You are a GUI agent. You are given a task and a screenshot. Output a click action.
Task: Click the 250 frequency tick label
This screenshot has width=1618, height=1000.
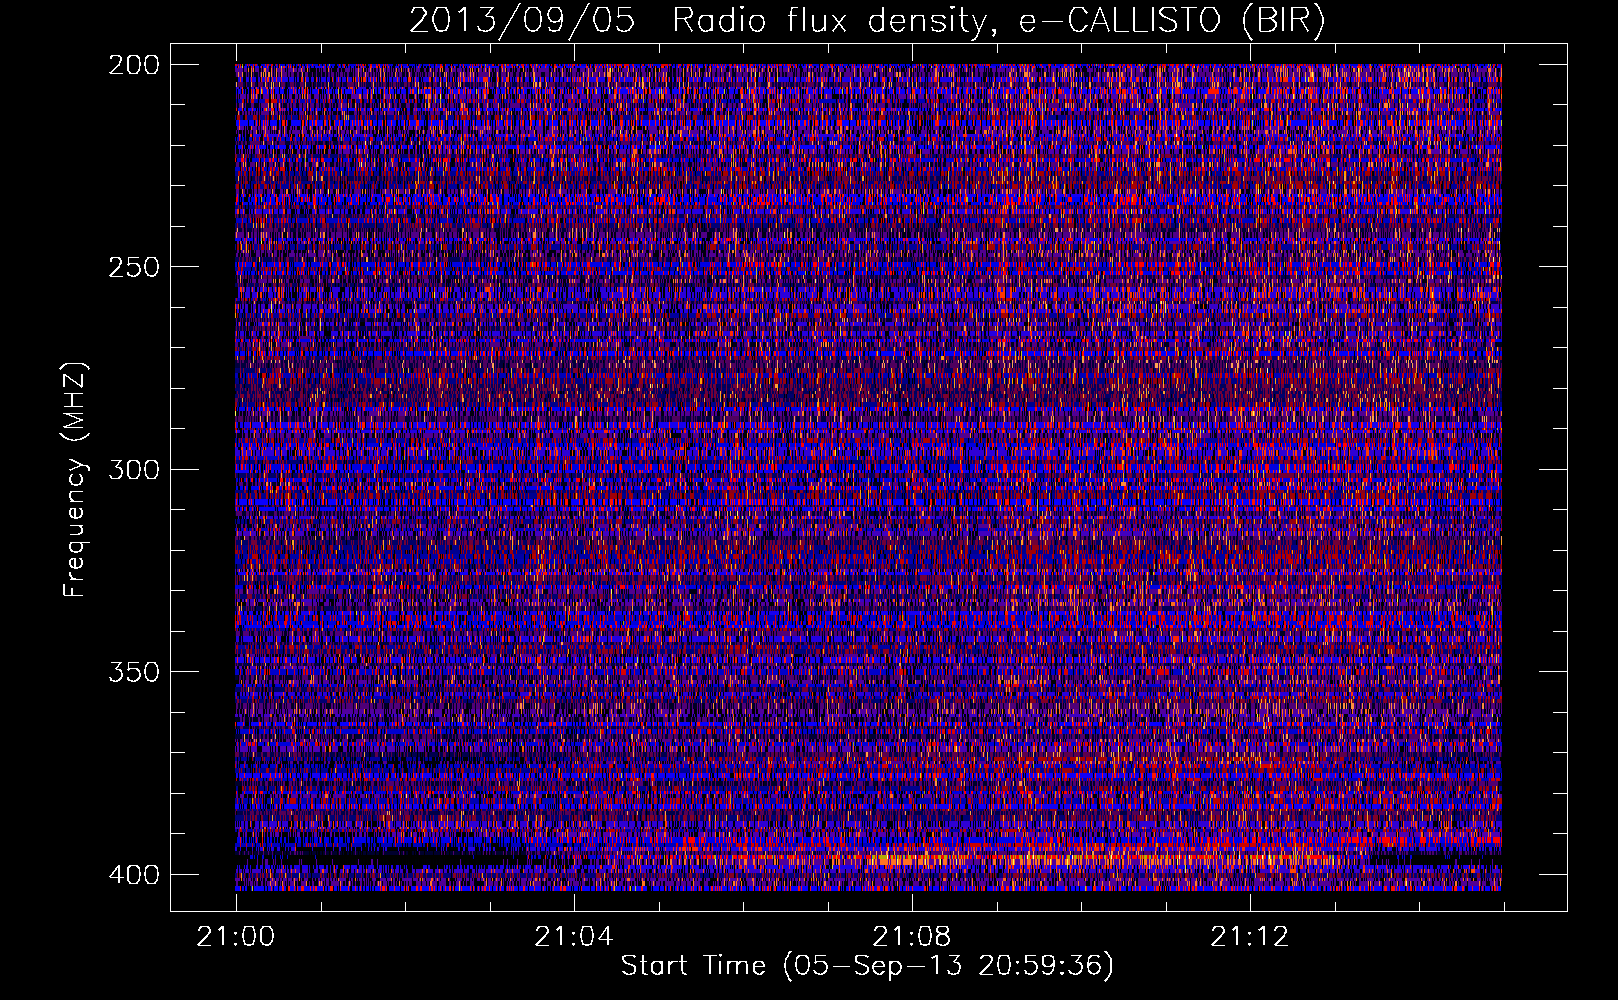(x=133, y=267)
